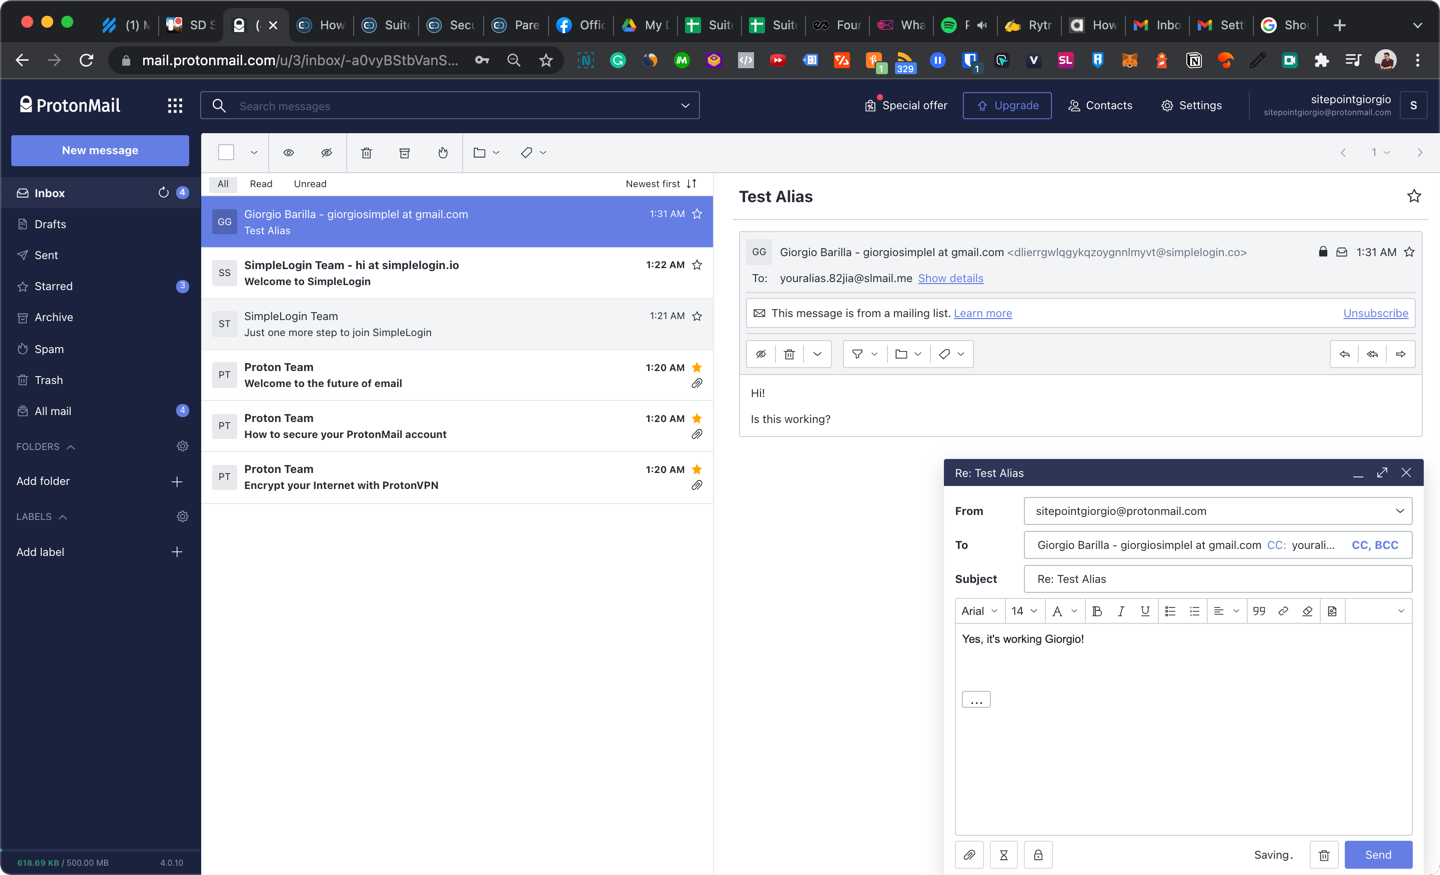The height and width of the screenshot is (875, 1440).
Task: Apply bold formatting in the composer
Action: 1097,611
